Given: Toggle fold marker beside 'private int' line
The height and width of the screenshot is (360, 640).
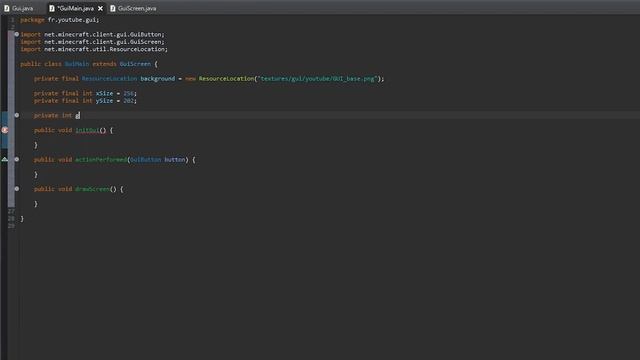Looking at the screenshot, I should [17, 115].
